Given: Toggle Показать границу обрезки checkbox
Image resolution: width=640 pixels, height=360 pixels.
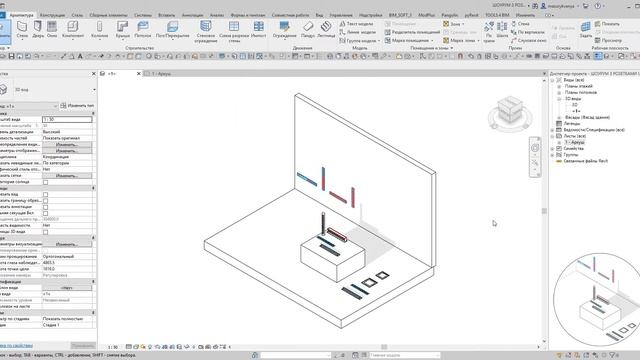Looking at the screenshot, I should [x=45, y=201].
